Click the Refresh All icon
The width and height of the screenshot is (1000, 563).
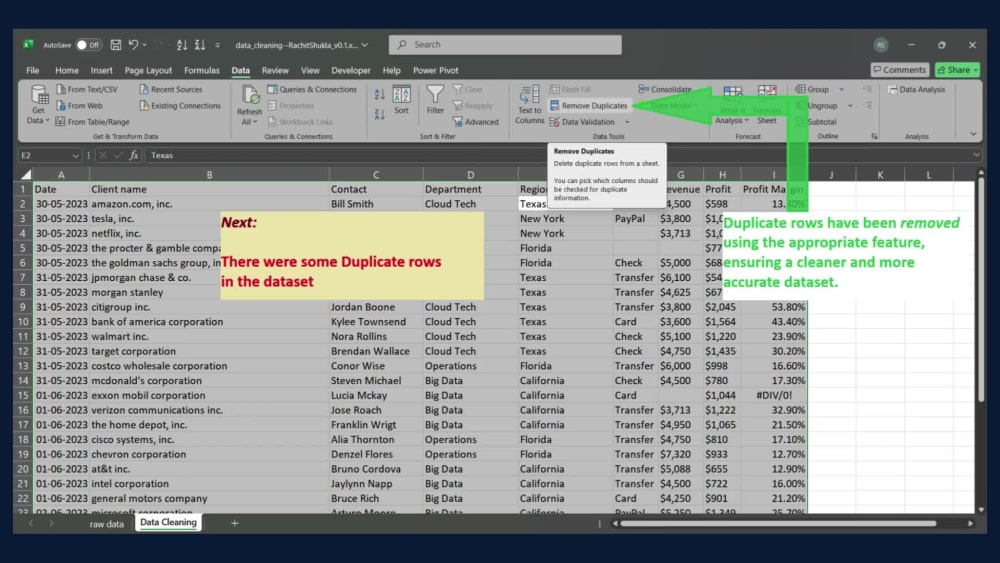pyautogui.click(x=249, y=96)
